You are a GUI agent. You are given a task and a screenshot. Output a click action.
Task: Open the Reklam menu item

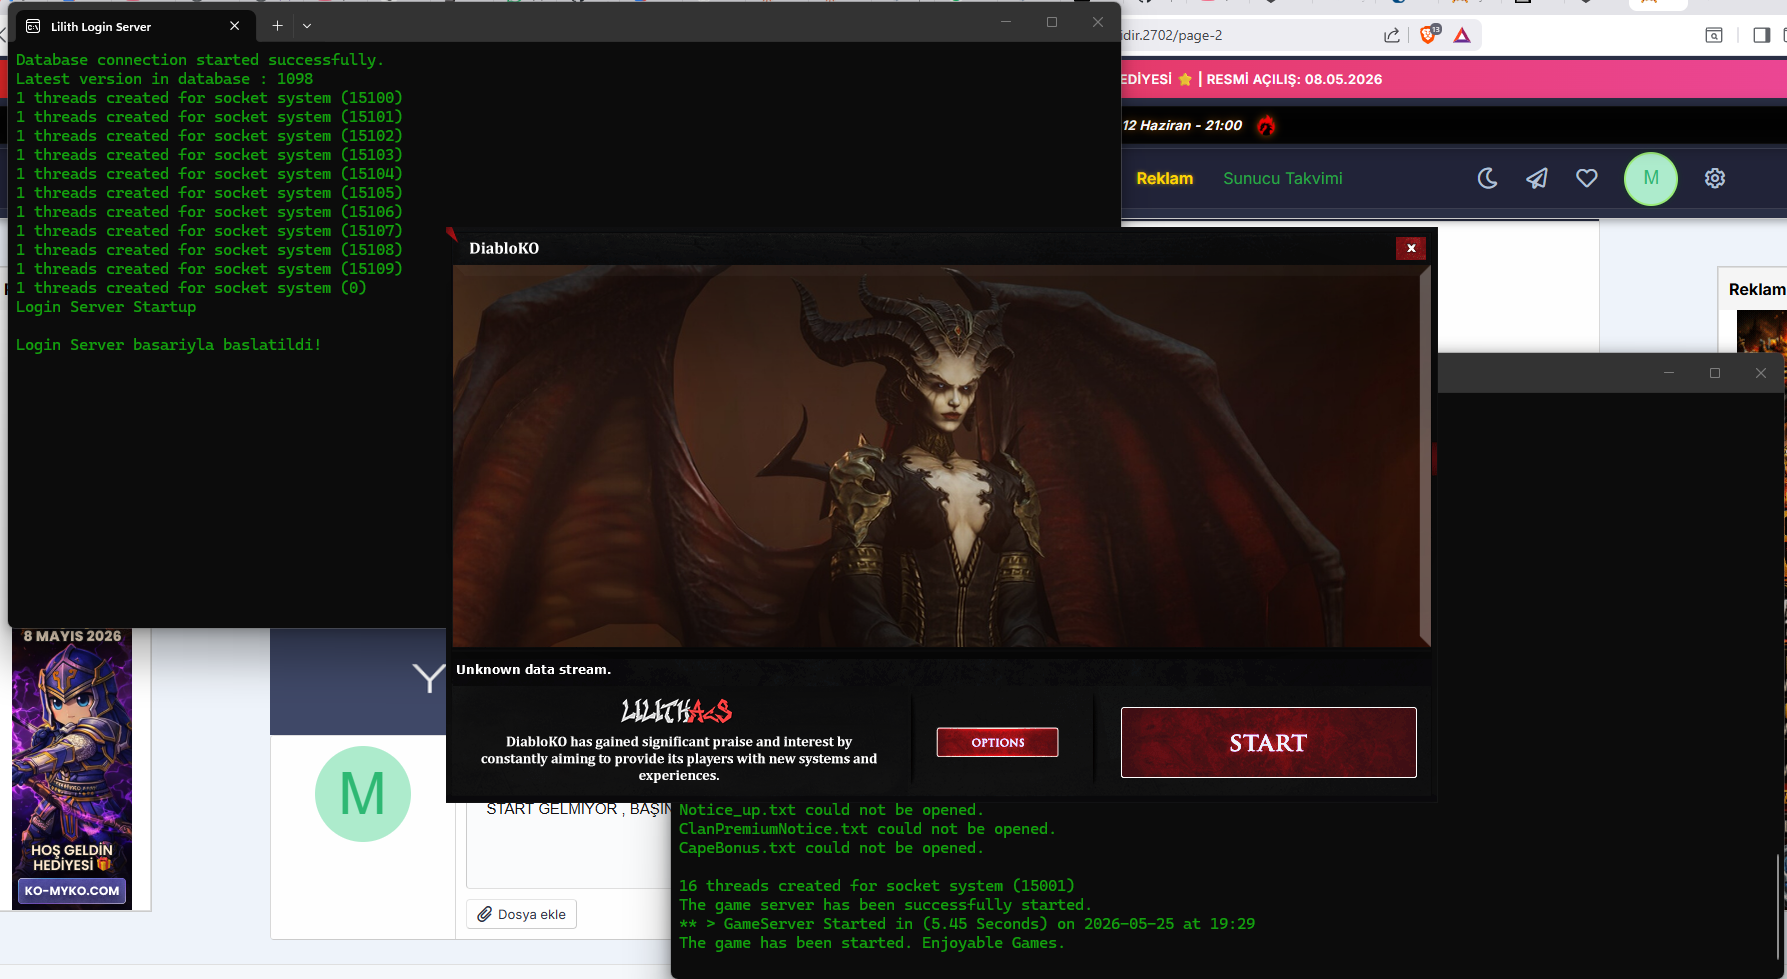[1165, 178]
